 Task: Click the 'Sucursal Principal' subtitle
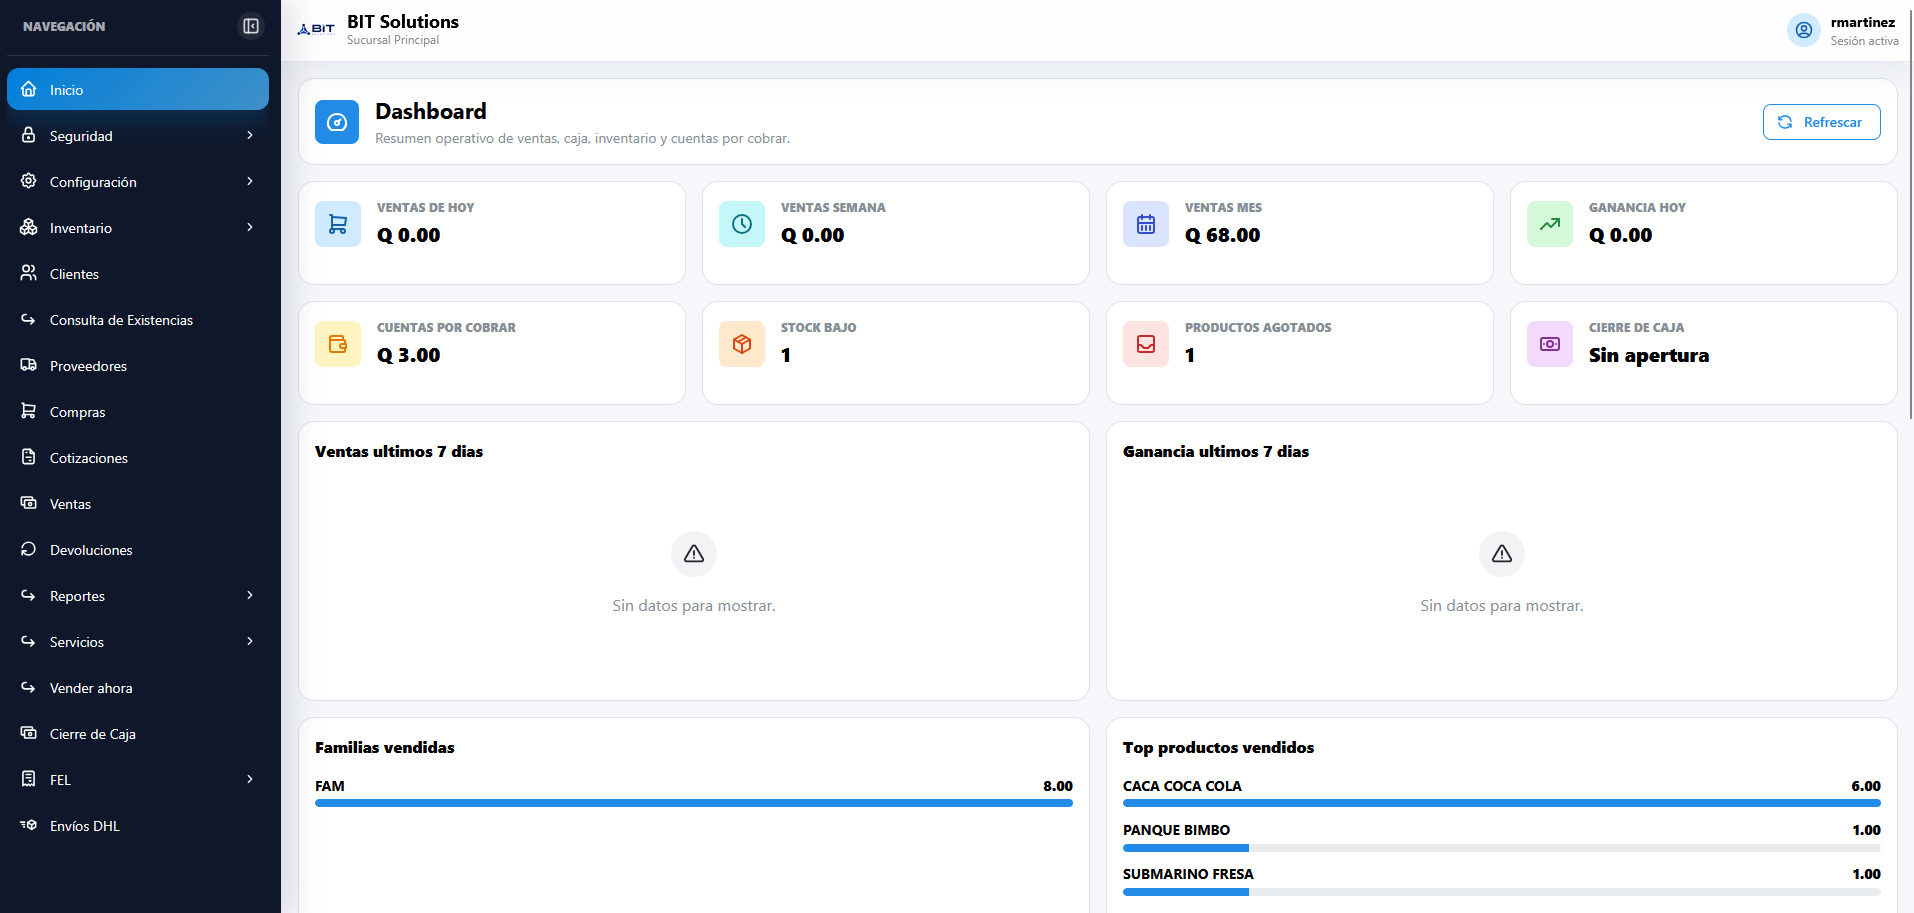coord(393,40)
